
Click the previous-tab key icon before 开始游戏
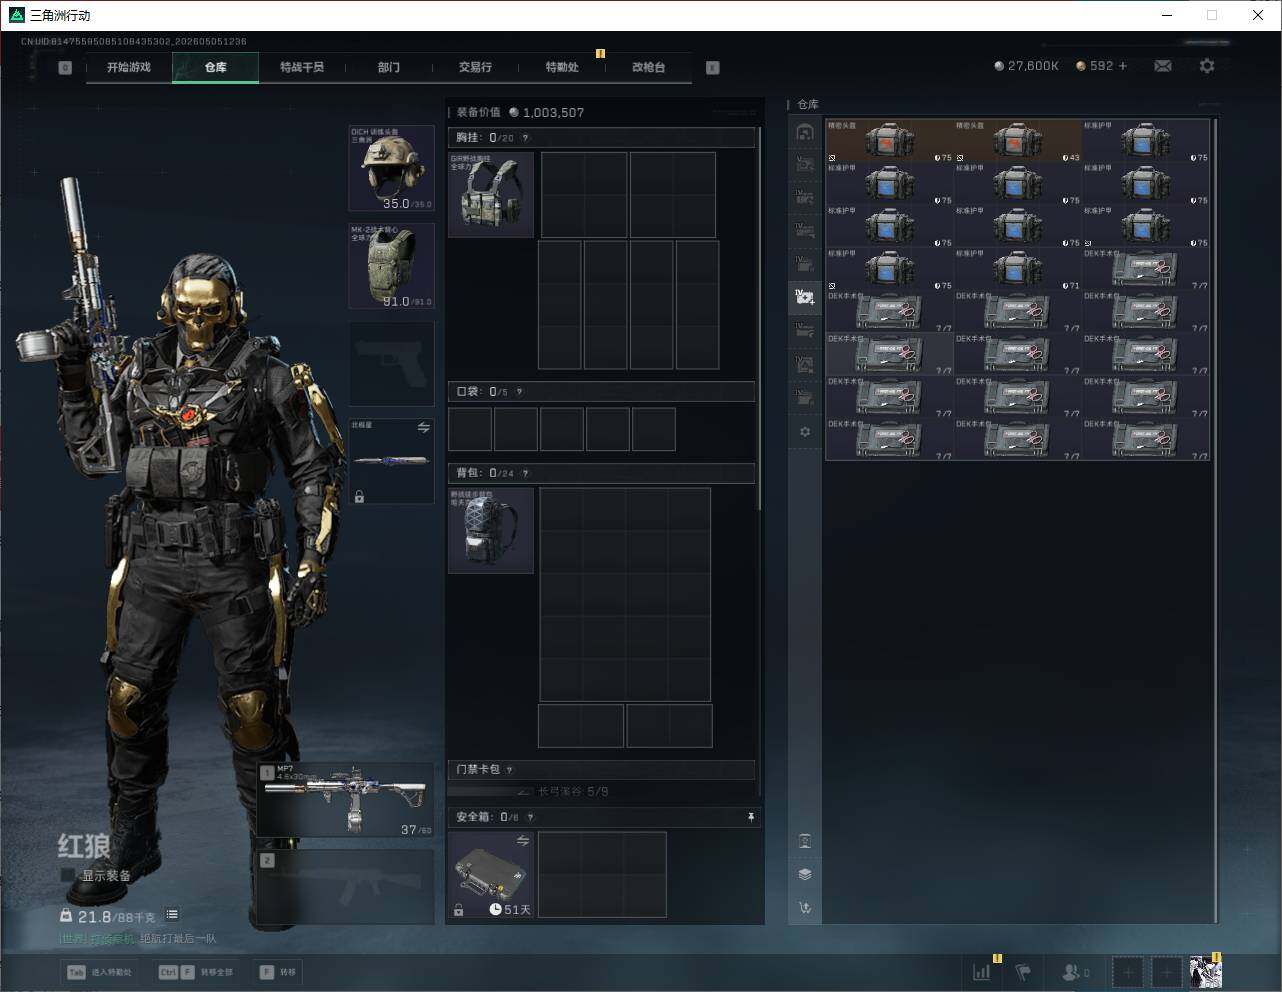coord(65,68)
